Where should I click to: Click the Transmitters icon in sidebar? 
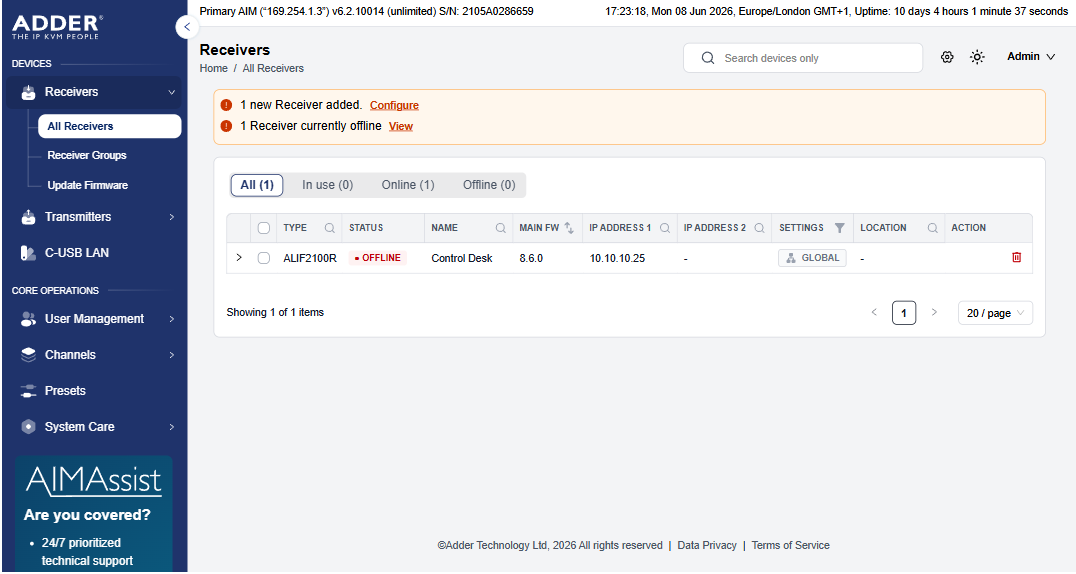[x=28, y=217]
